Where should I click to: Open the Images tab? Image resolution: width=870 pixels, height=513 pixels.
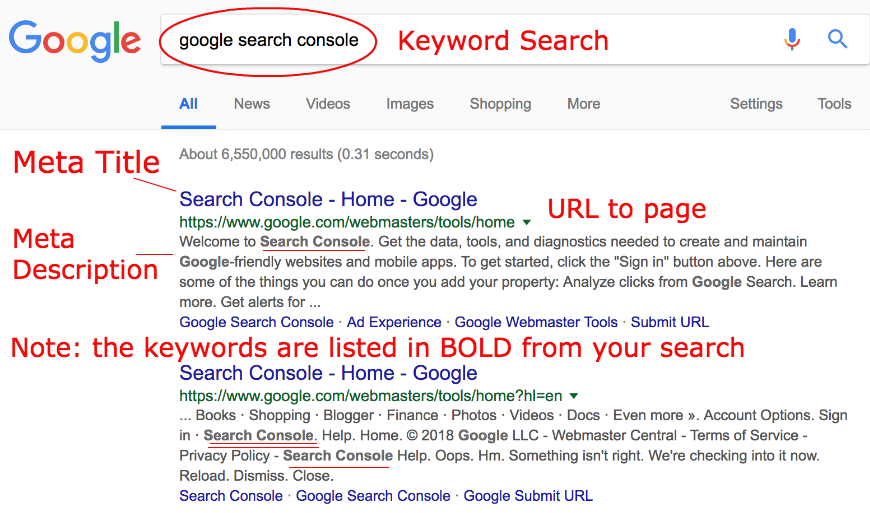(x=410, y=103)
